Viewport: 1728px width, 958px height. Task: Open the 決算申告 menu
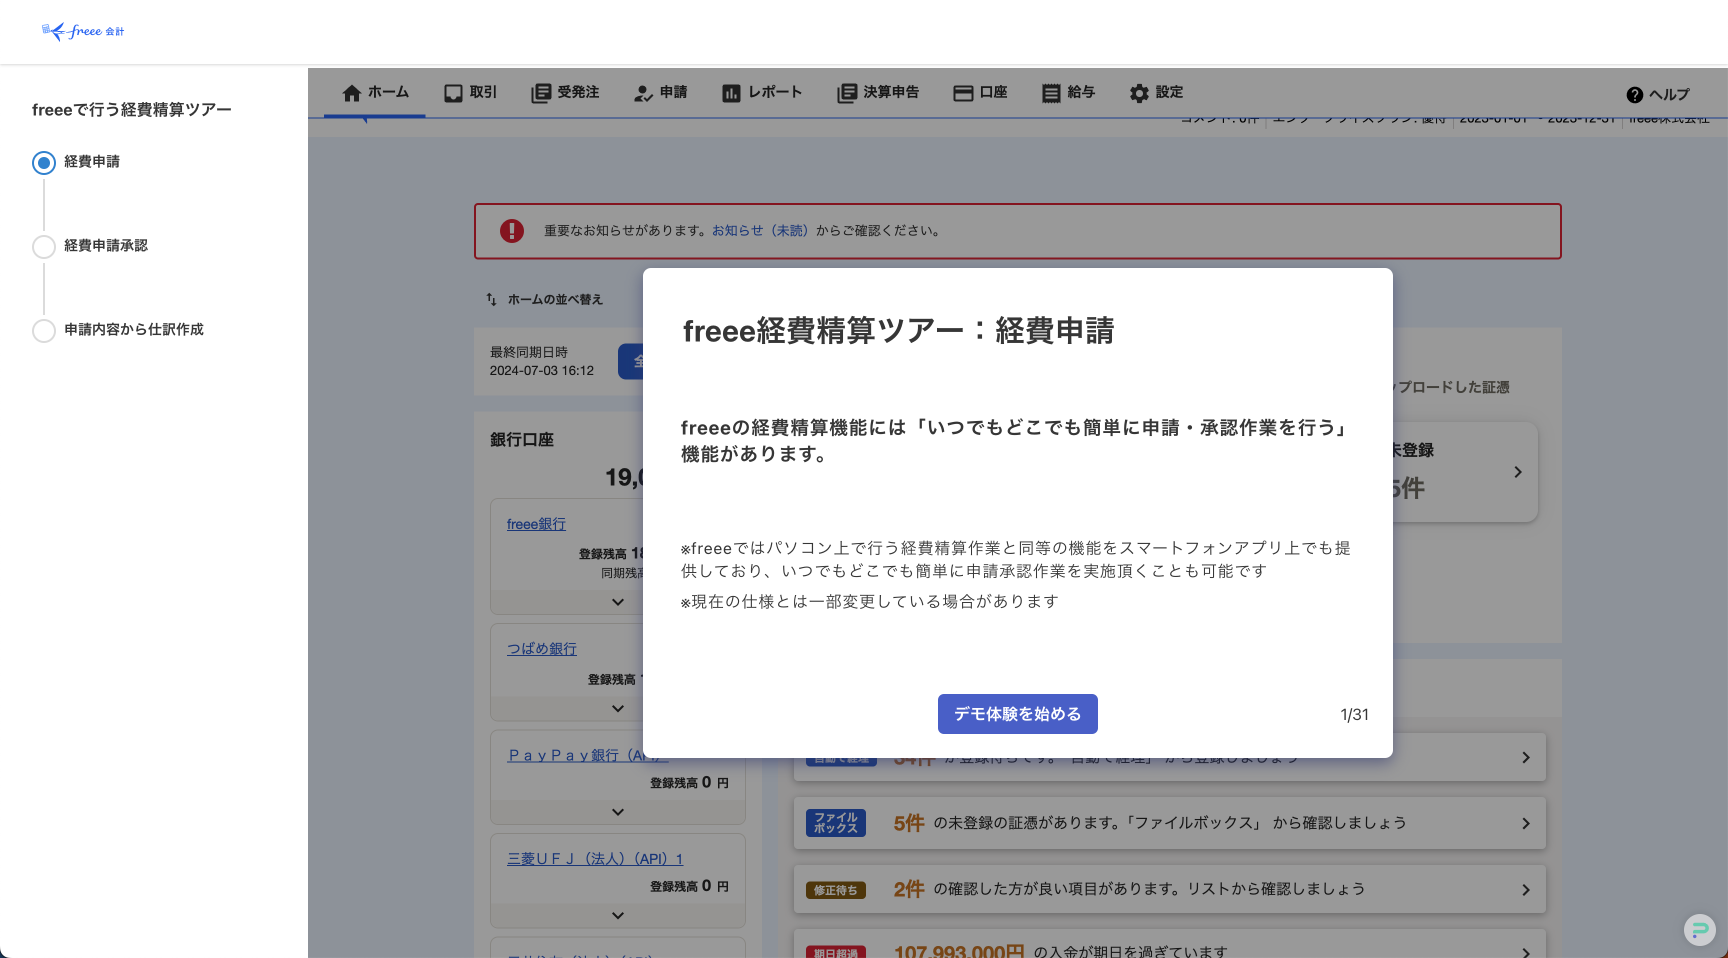coord(878,93)
